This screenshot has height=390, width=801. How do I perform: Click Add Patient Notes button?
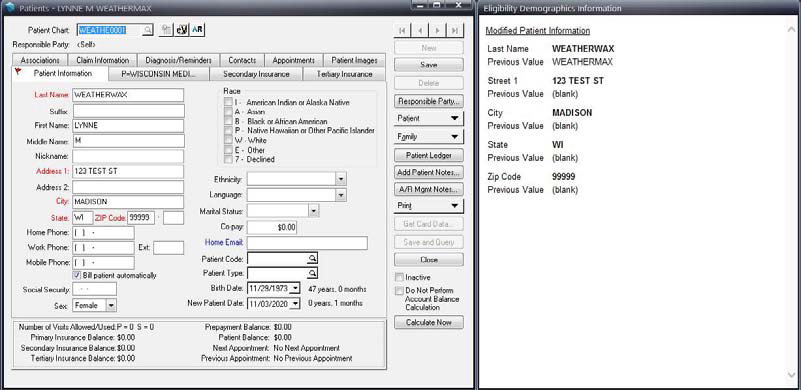click(x=429, y=172)
